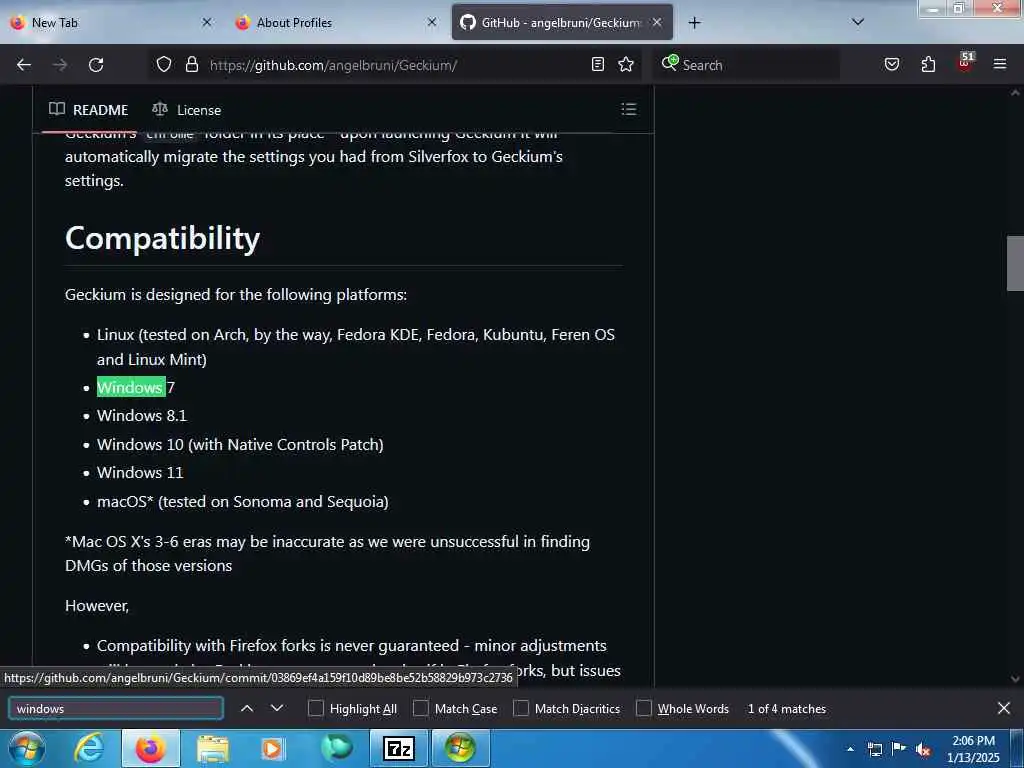Show hidden tray icons arrow

[850, 749]
